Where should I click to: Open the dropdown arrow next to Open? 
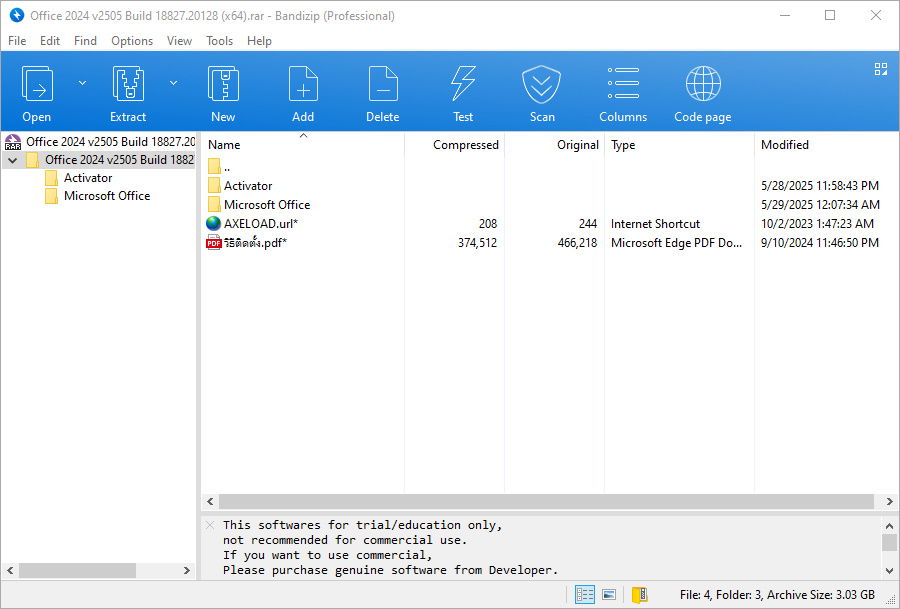82,83
